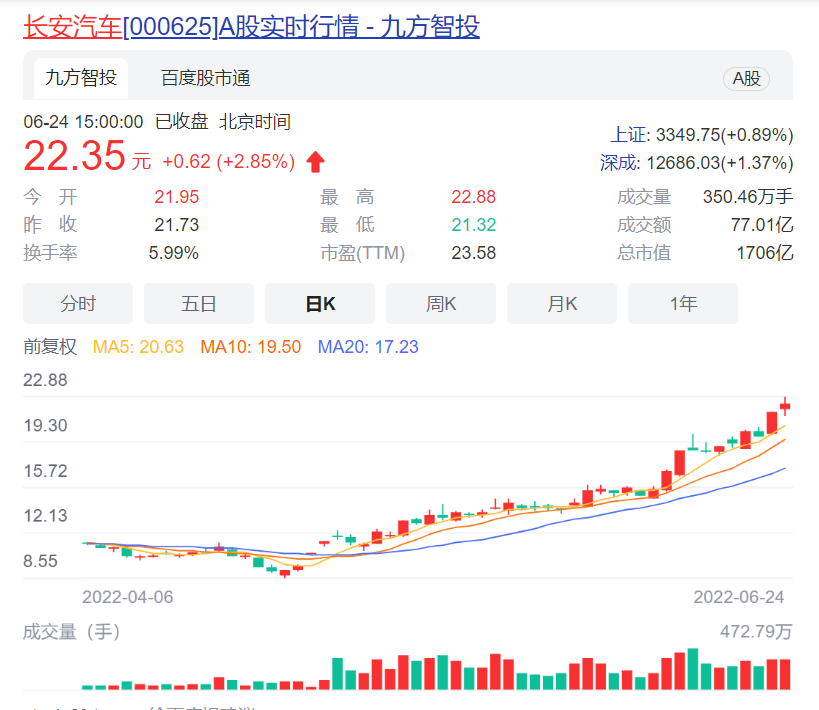Click the MA10: 19.50 indicator label

251,347
